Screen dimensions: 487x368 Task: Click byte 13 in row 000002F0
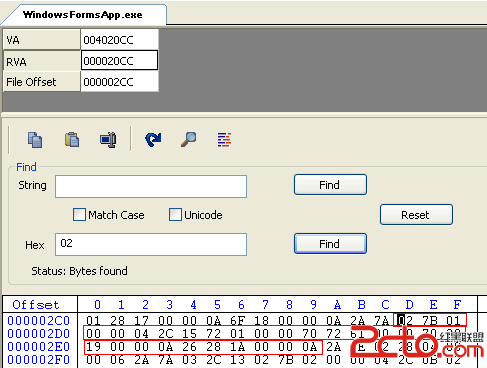click(x=237, y=360)
